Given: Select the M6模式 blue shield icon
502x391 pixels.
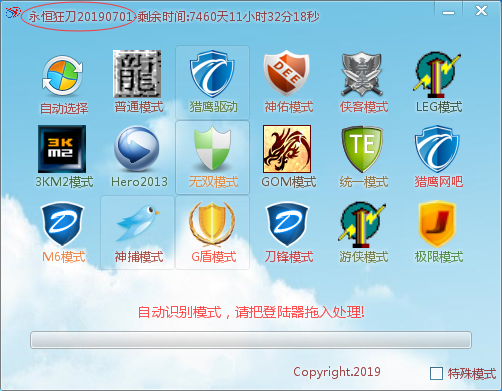Looking at the screenshot, I should [x=62, y=224].
